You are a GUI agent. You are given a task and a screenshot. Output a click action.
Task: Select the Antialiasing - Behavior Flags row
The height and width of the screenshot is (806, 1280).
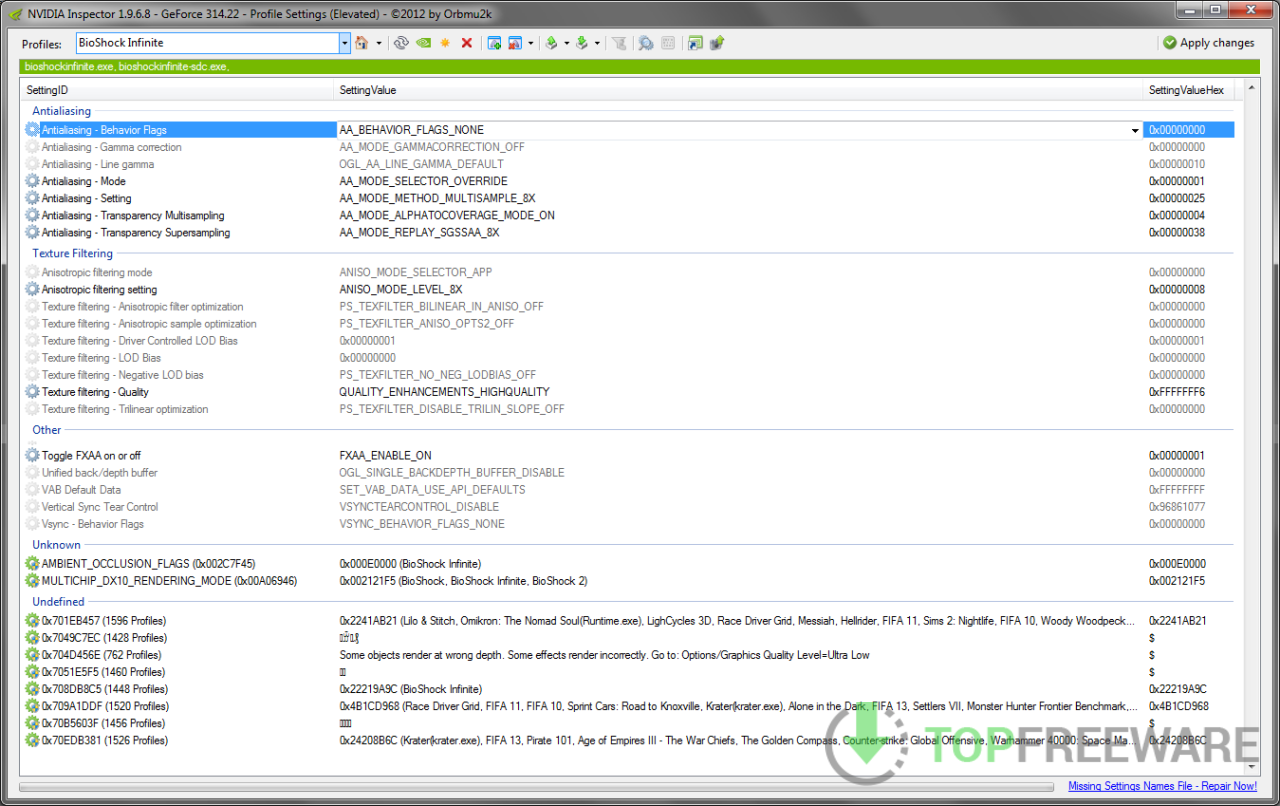point(628,130)
